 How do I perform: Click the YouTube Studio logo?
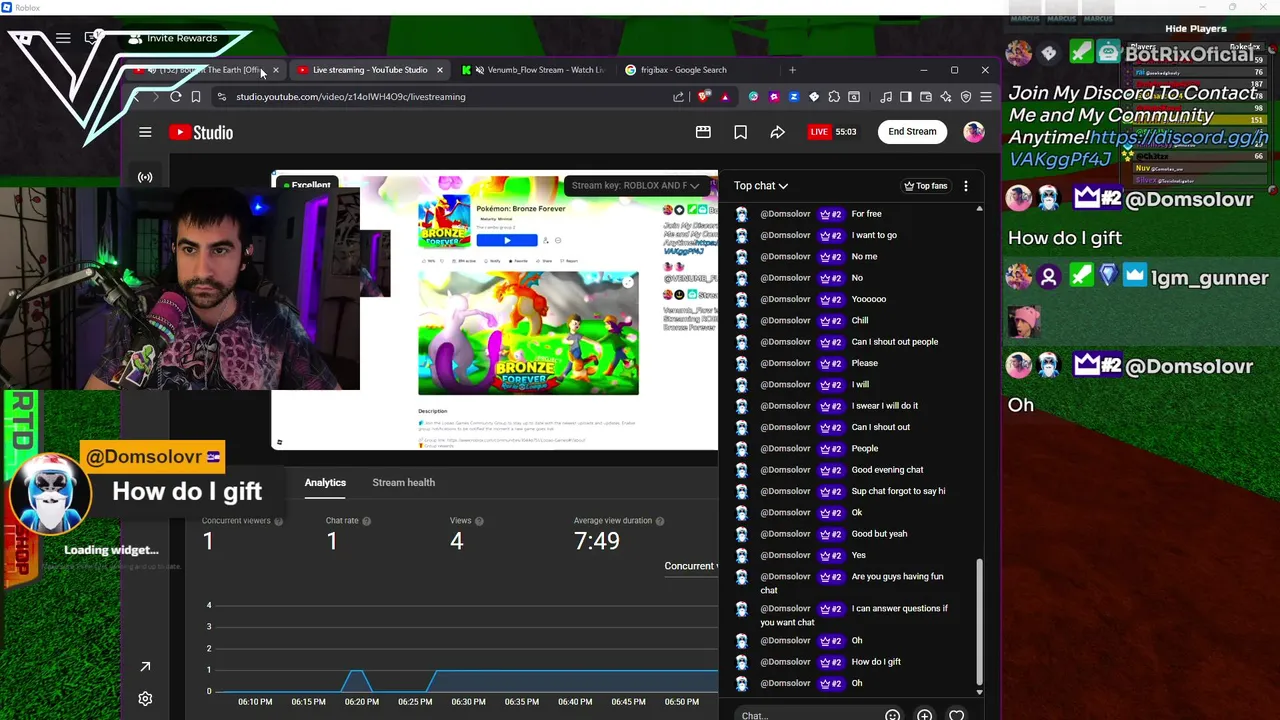(201, 132)
